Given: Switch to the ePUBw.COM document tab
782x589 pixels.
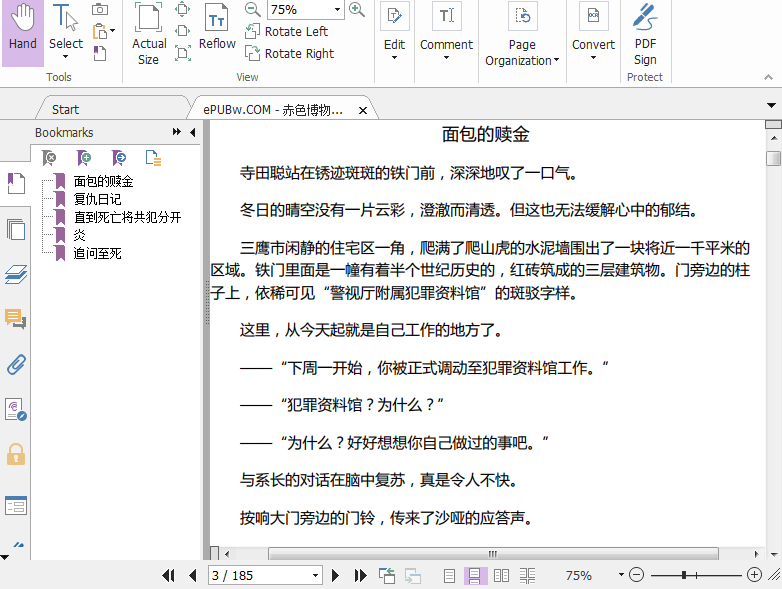Looking at the screenshot, I should pos(273,109).
